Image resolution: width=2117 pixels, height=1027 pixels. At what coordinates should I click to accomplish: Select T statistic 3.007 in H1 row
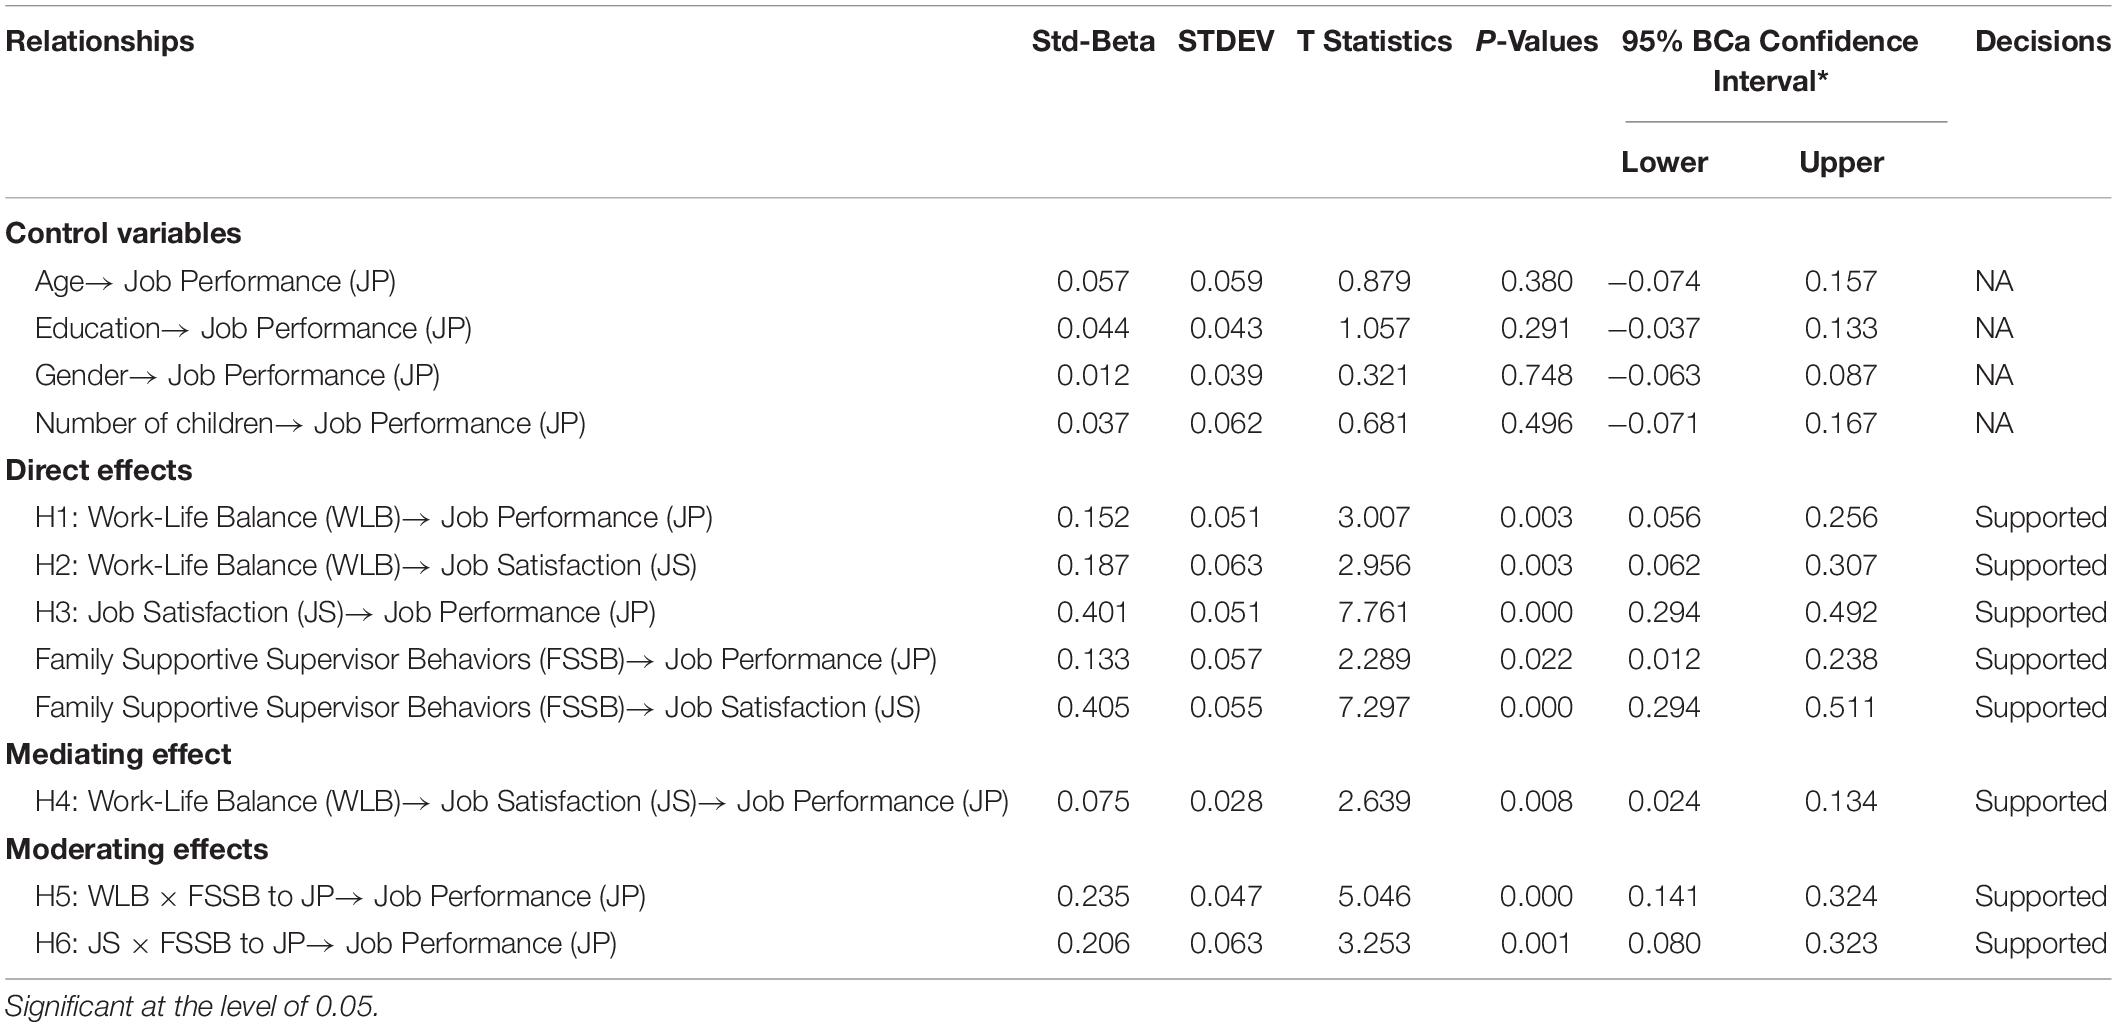[1374, 518]
